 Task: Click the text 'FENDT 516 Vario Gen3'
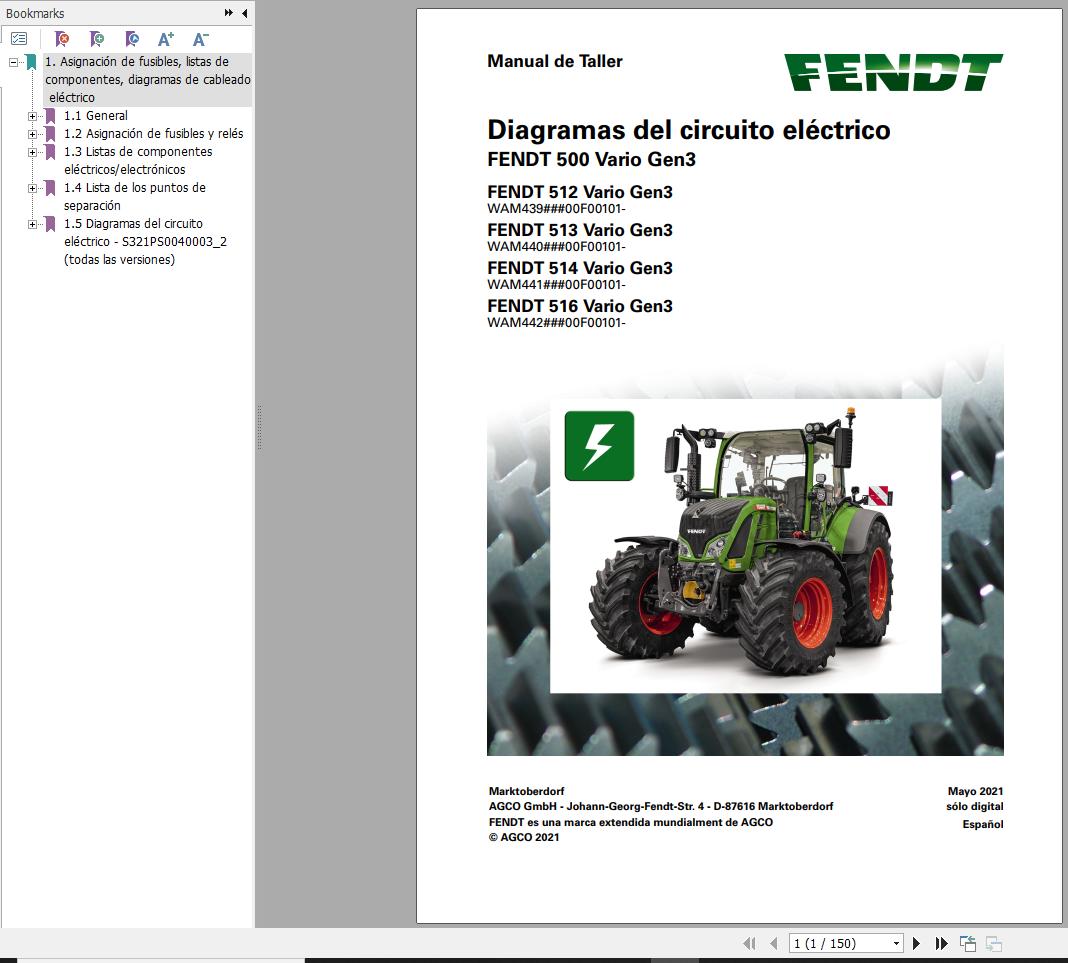(x=580, y=306)
